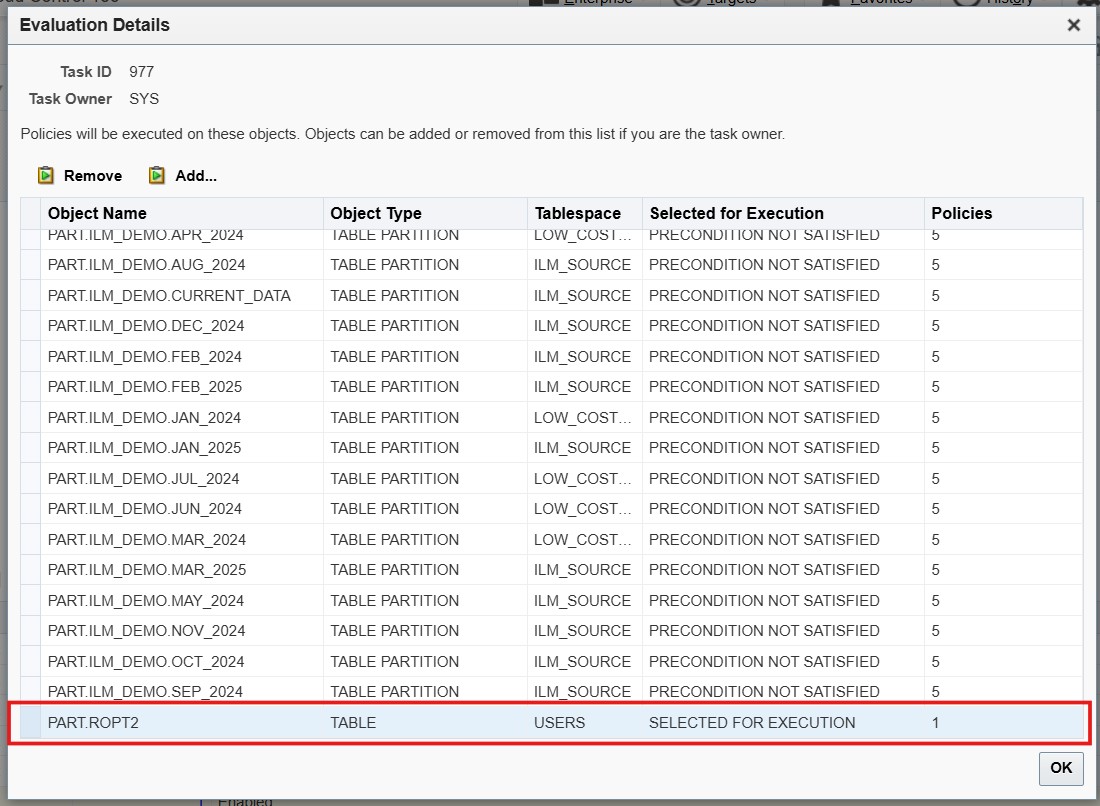Open the History menu
Viewport: 1100px width, 806px height.
(1005, 3)
